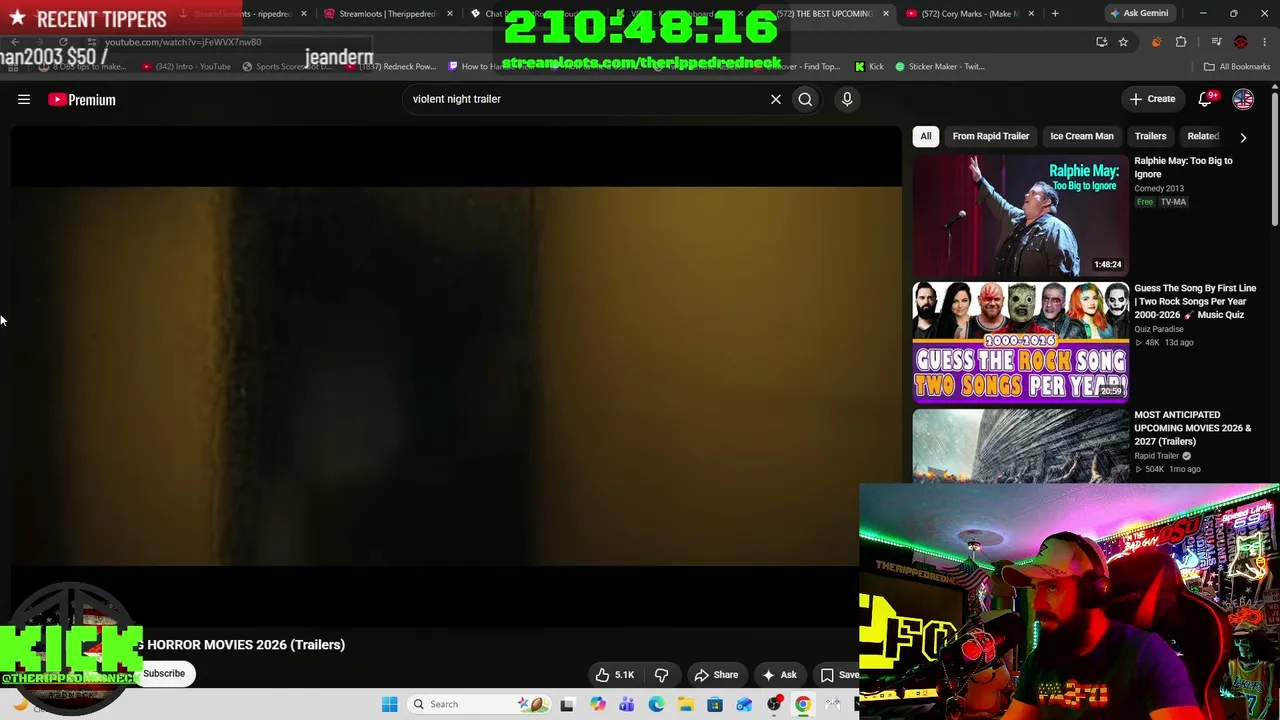
Task: Open YouTube notifications bell
Action: (1205, 99)
